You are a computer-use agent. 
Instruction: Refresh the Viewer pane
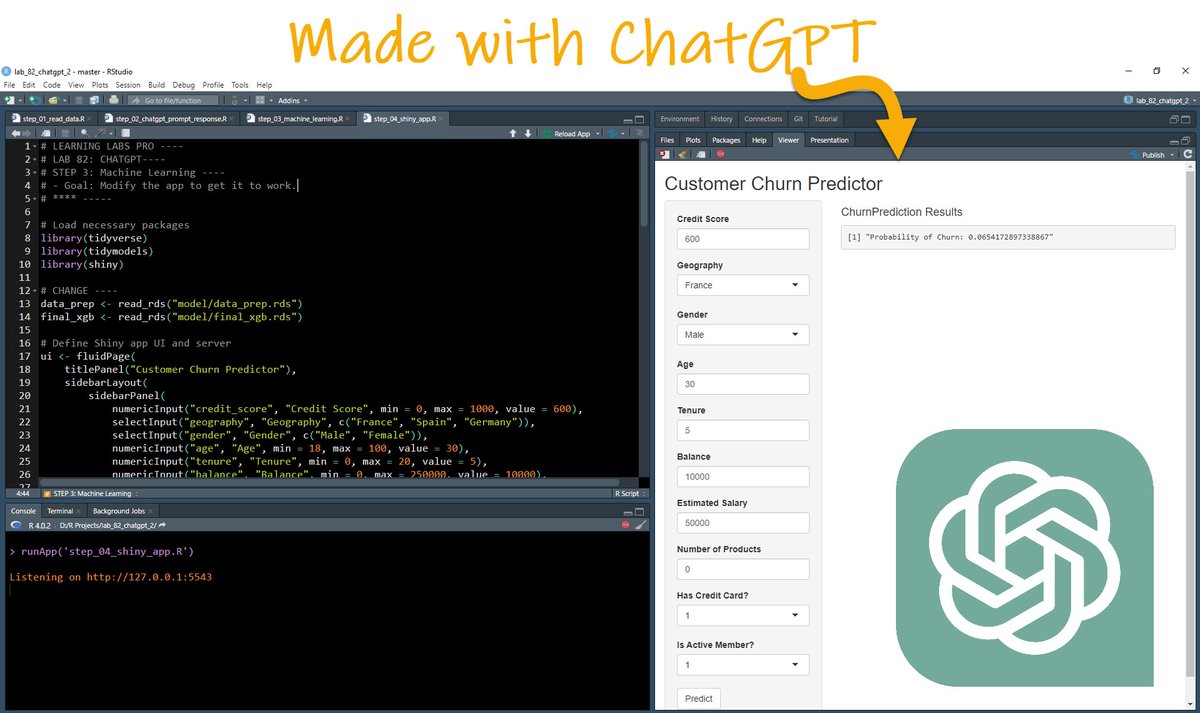click(x=1188, y=154)
